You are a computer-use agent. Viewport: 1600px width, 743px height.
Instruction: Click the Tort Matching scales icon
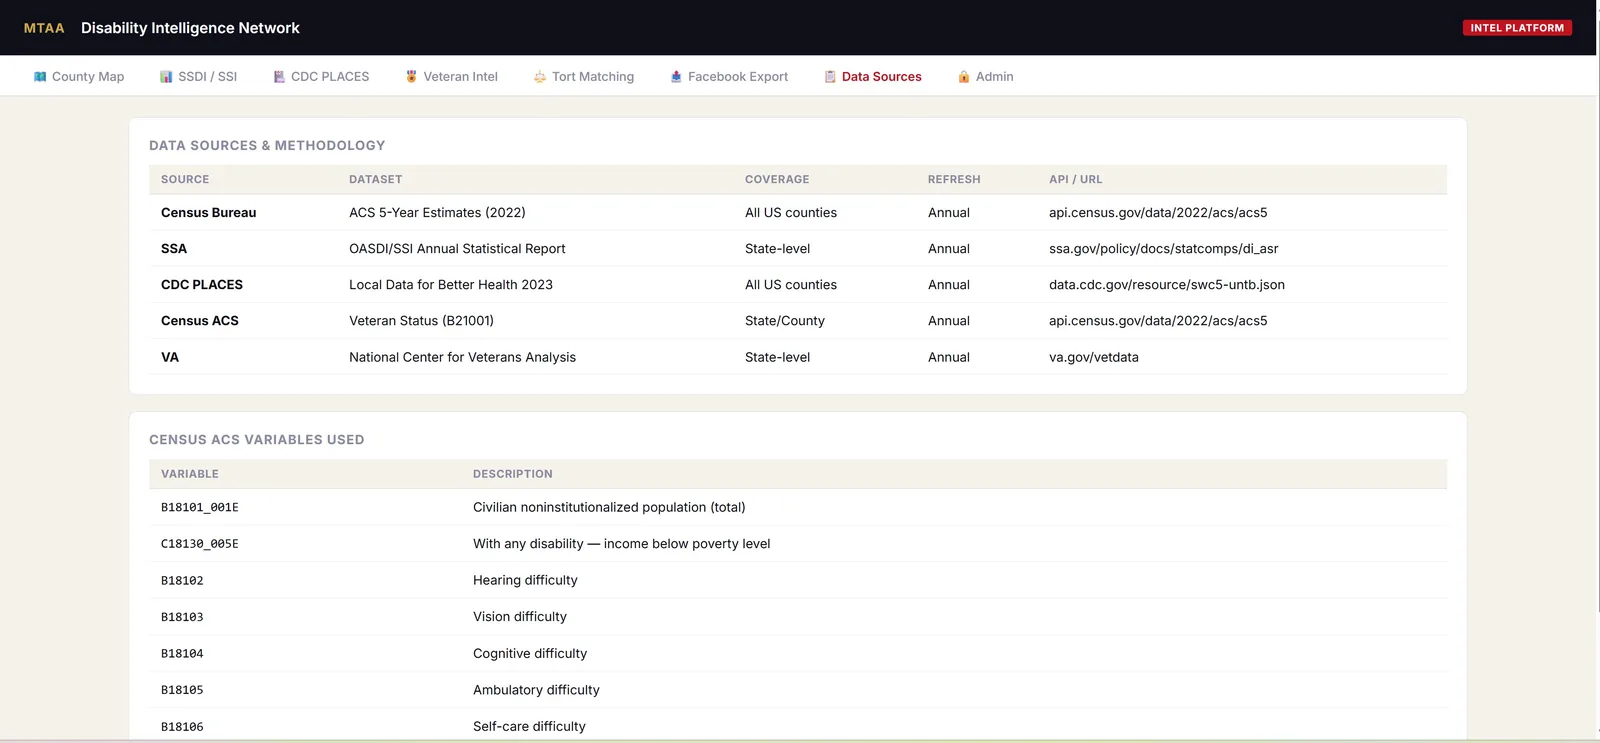(x=540, y=77)
